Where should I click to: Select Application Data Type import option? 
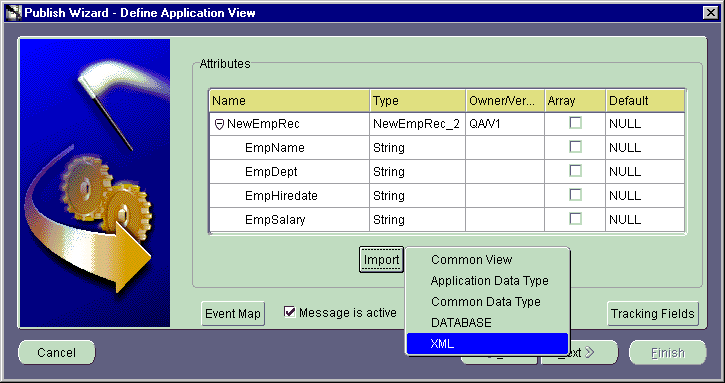point(487,281)
